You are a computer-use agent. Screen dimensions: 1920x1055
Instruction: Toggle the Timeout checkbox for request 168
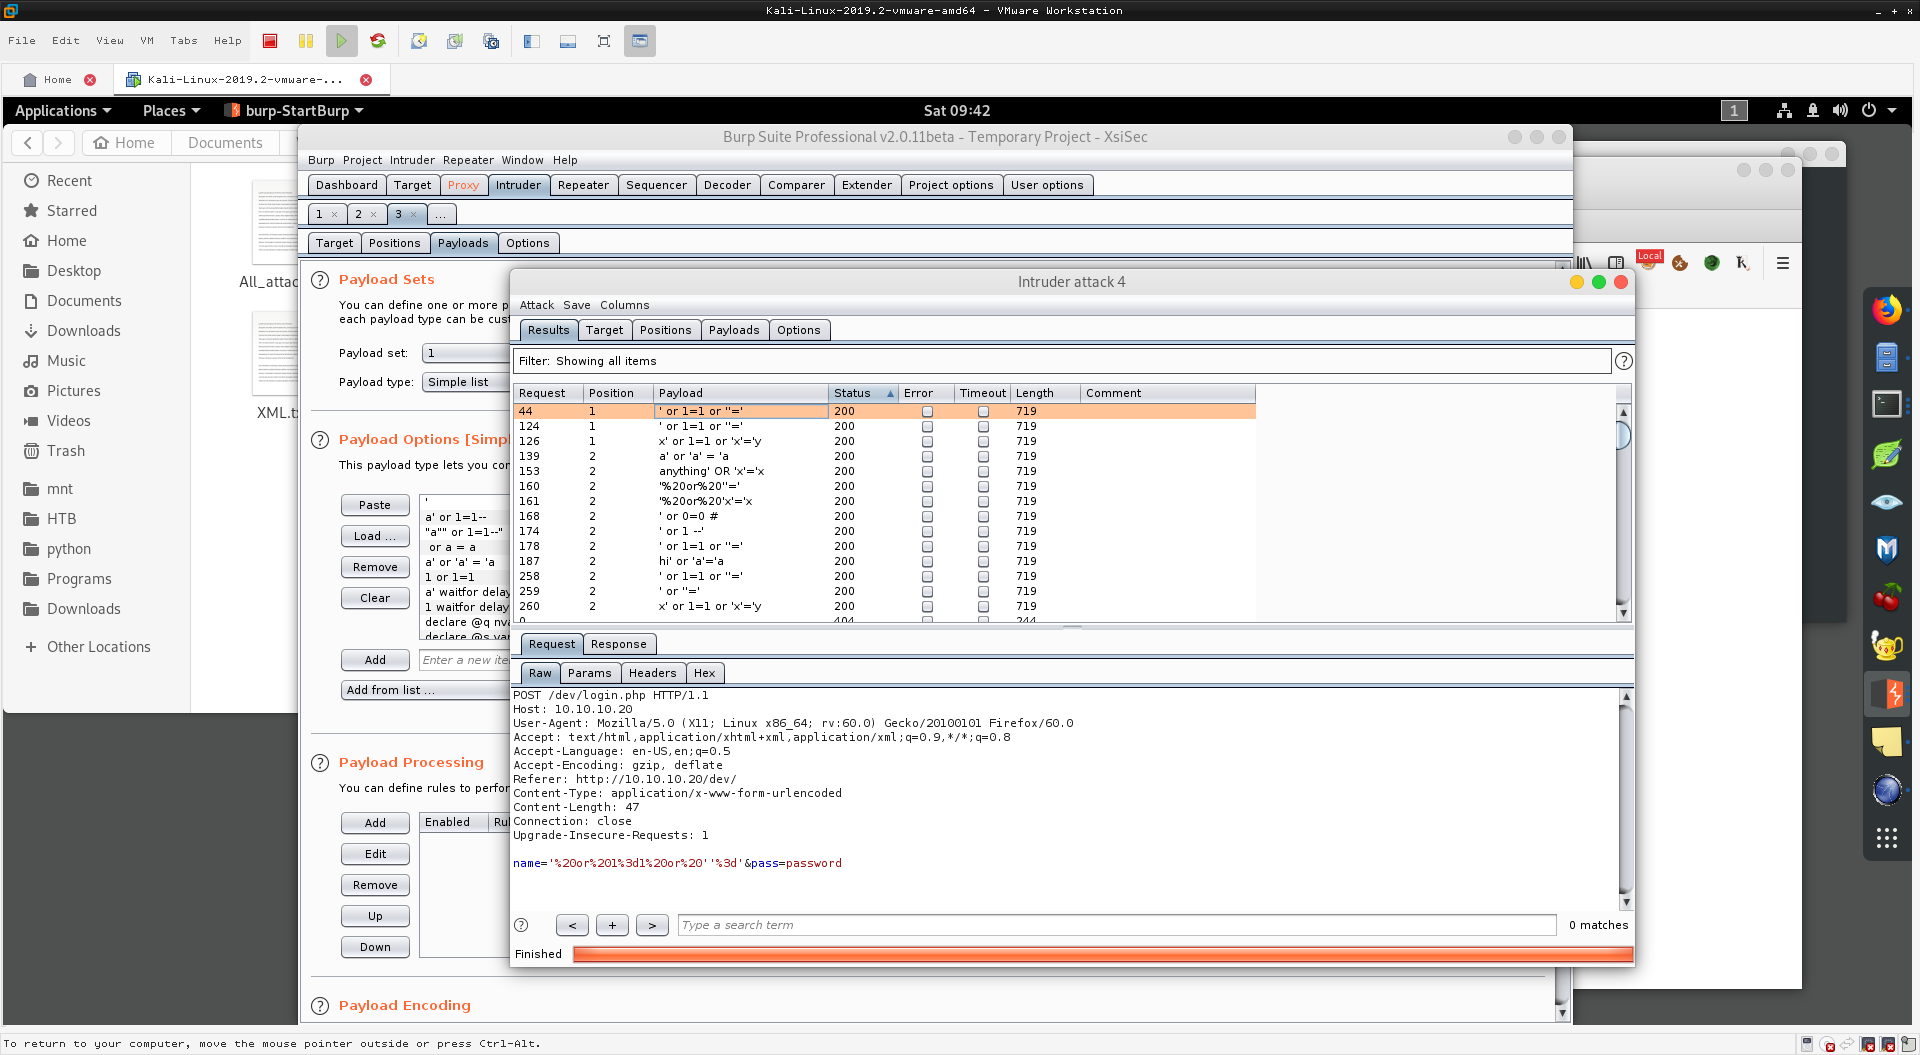click(x=983, y=517)
